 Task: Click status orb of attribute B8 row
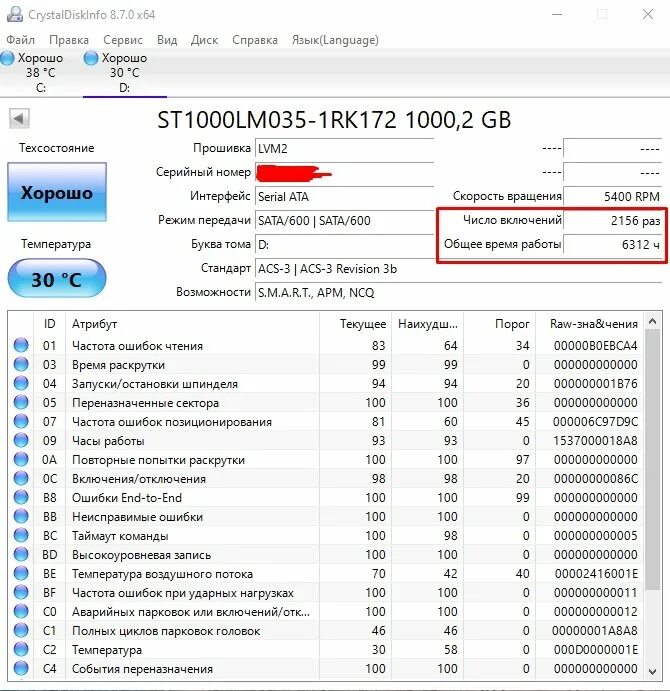pos(21,497)
